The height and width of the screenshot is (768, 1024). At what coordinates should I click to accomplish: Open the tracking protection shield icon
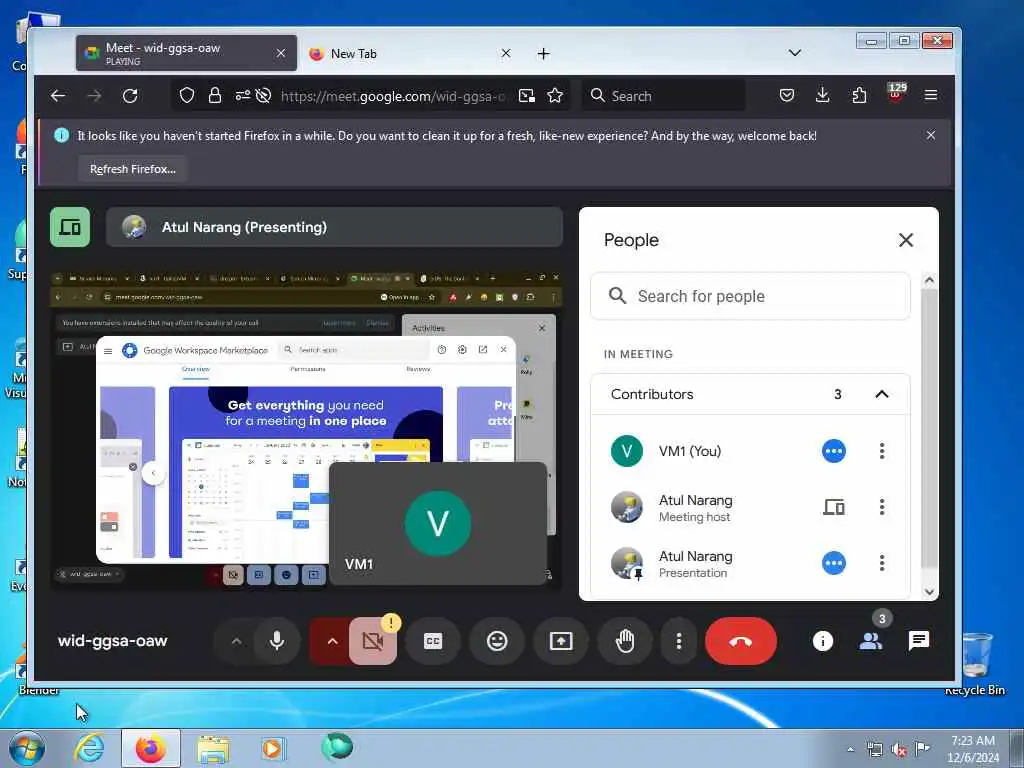(x=187, y=96)
